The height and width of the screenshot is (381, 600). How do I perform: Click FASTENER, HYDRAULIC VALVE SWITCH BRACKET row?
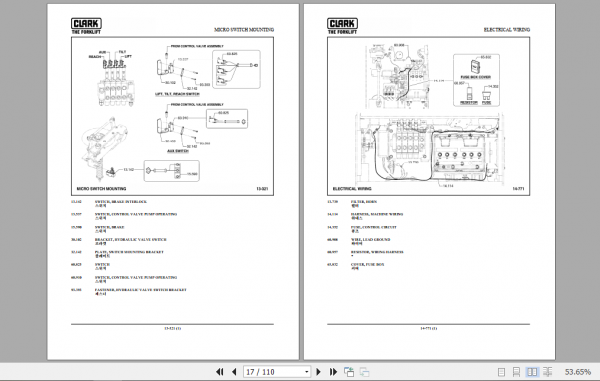pos(129,292)
